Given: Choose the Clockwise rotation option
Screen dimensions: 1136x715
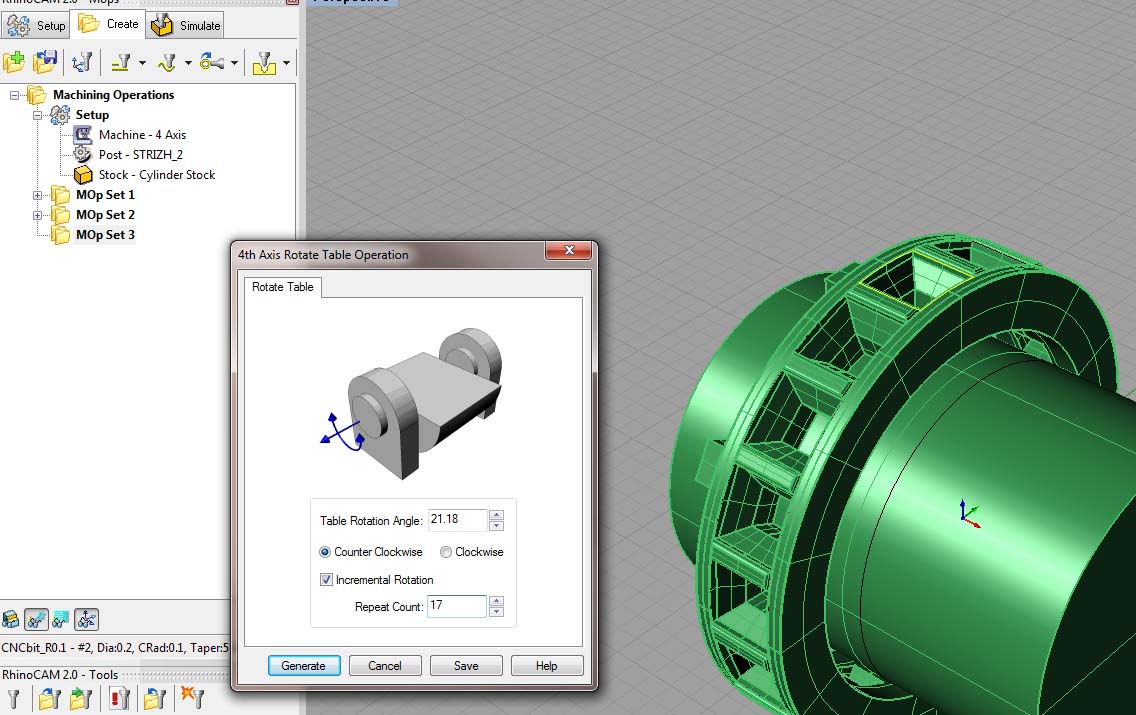Looking at the screenshot, I should pos(446,552).
